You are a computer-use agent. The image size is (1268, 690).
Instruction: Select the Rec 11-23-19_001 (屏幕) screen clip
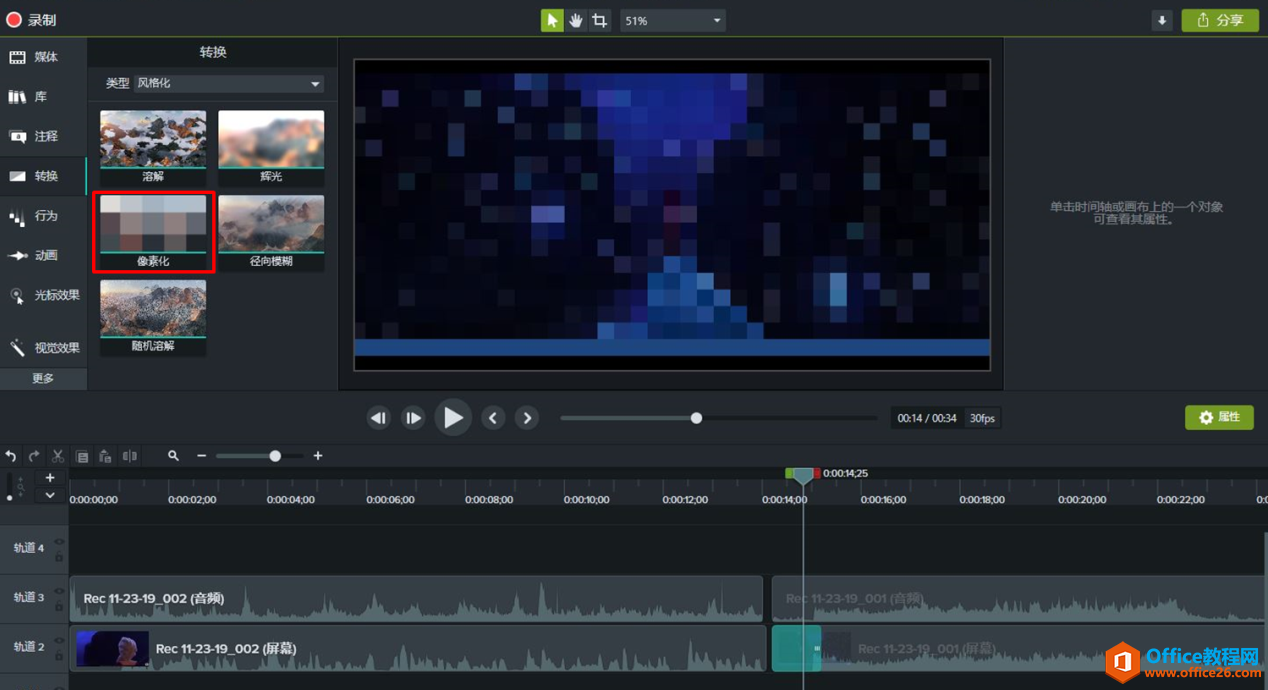(1019, 648)
